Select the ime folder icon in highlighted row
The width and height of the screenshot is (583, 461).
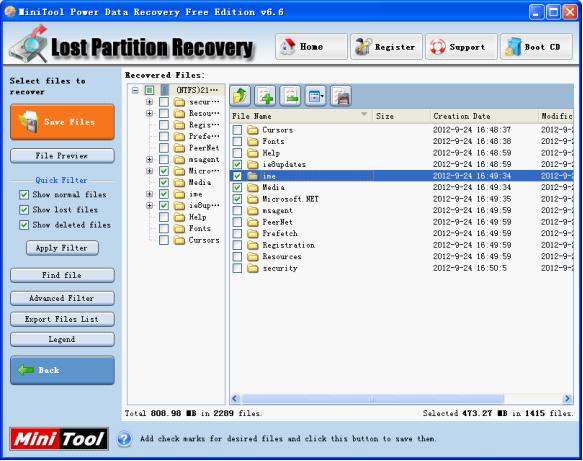pyautogui.click(x=253, y=176)
